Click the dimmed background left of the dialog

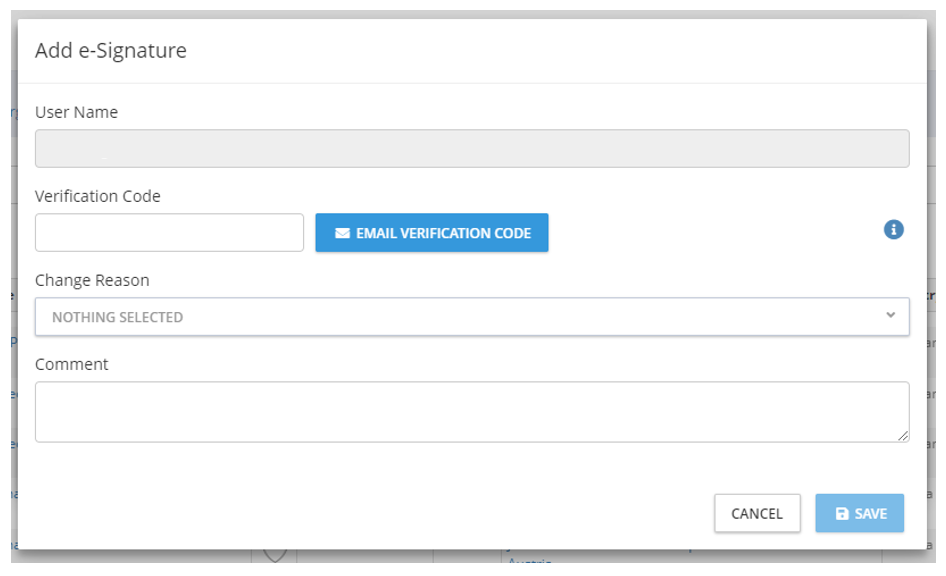(x=8, y=300)
